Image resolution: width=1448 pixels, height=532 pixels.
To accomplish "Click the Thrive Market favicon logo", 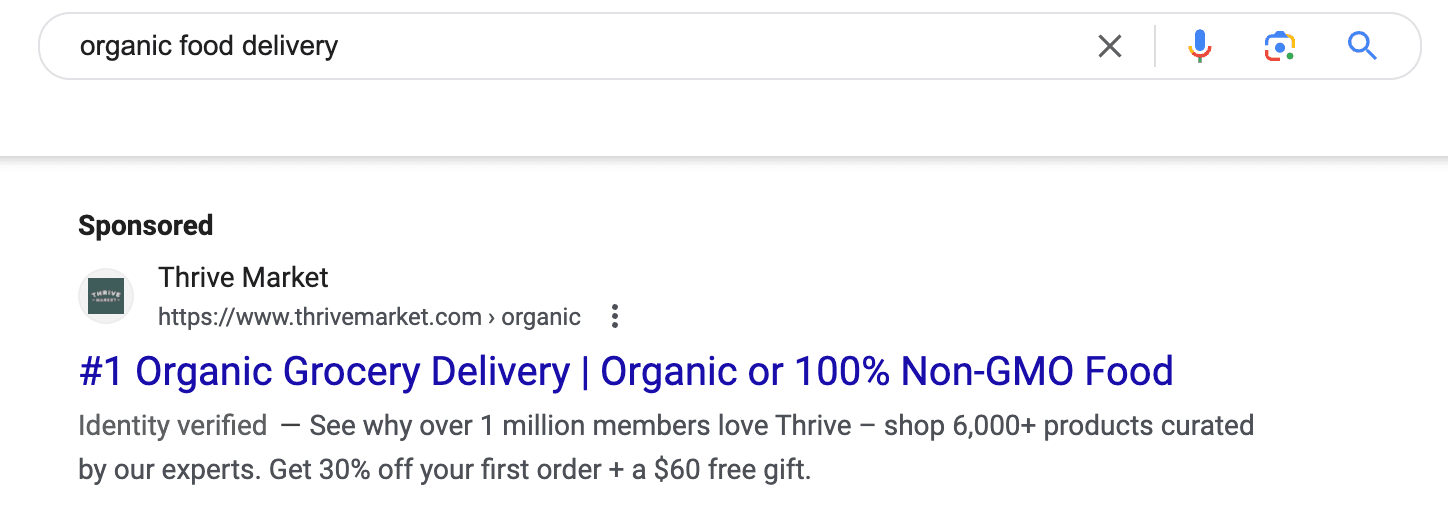I will click(x=106, y=296).
